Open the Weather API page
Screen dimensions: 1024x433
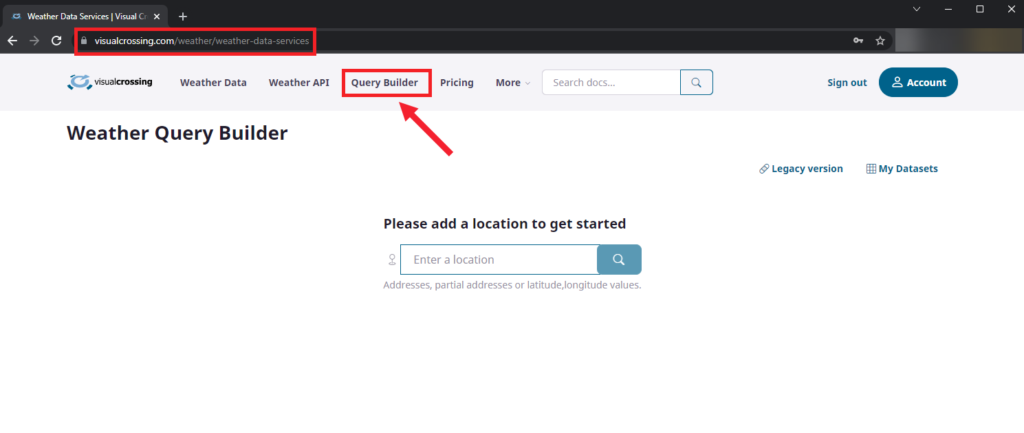[x=299, y=83]
